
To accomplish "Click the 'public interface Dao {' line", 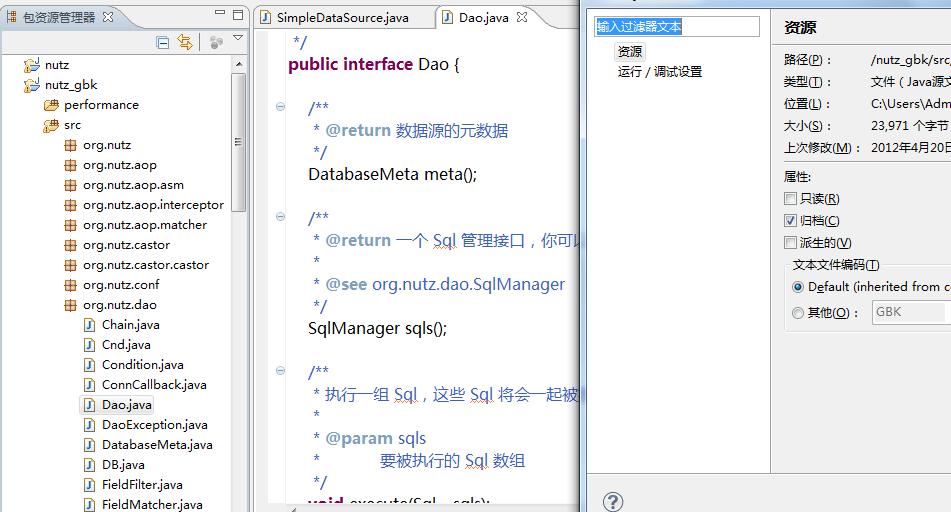I will (x=374, y=64).
